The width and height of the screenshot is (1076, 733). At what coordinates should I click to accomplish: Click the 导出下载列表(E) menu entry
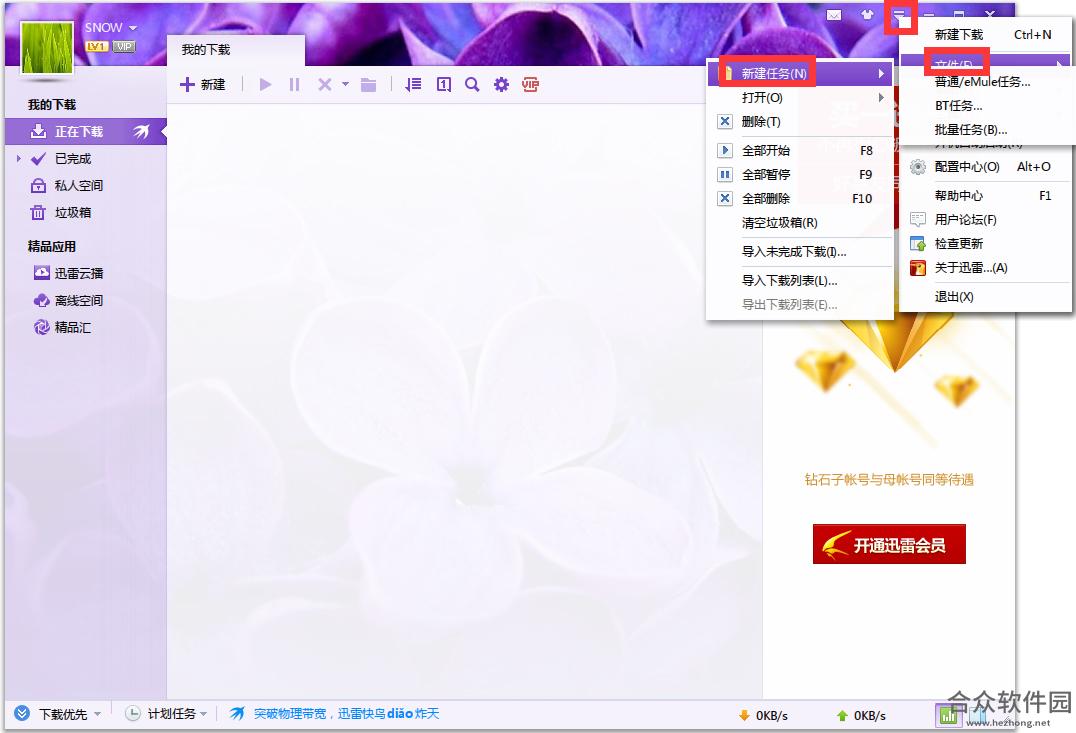800,304
